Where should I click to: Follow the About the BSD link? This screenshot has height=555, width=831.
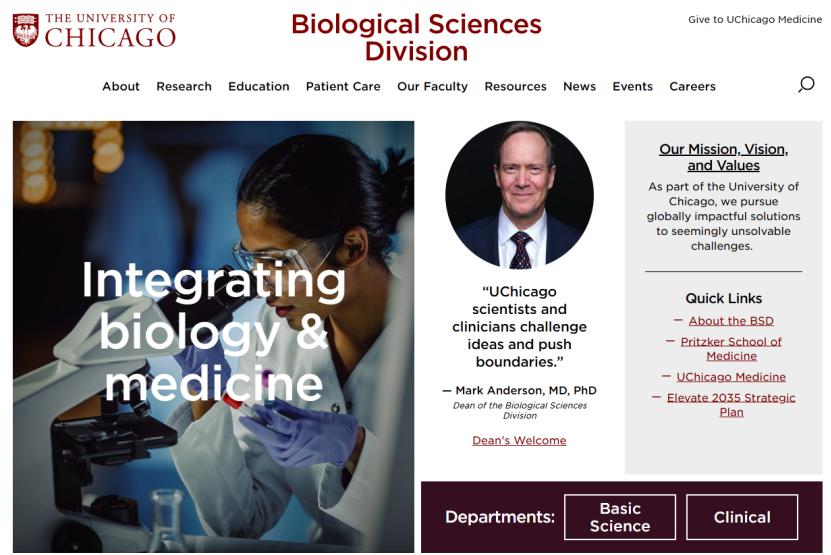pos(731,321)
